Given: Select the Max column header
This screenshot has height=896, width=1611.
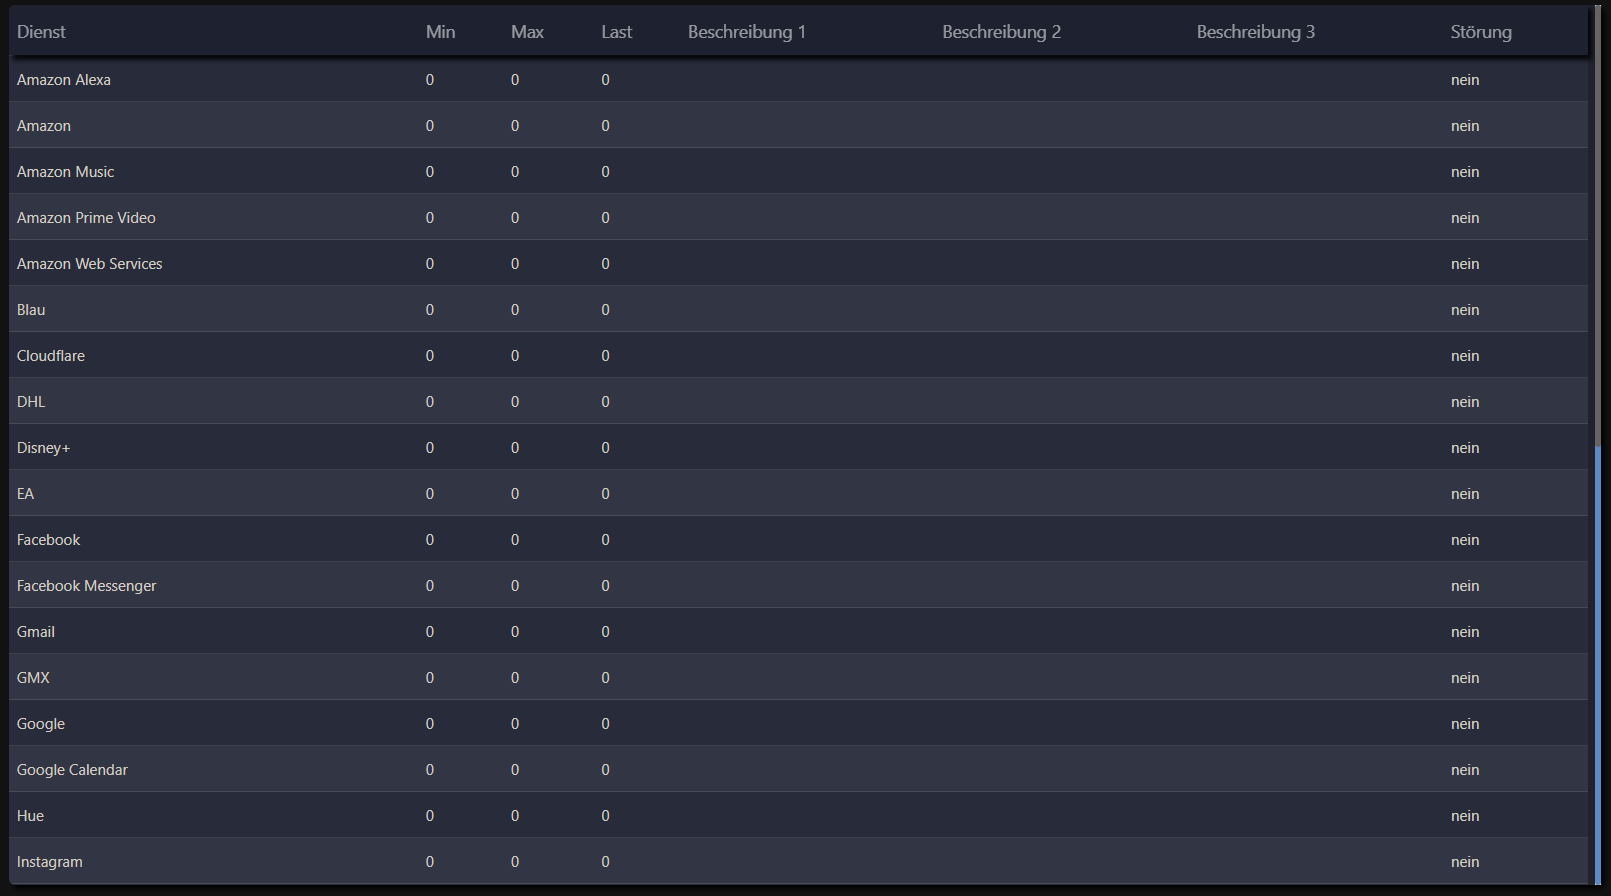Looking at the screenshot, I should click(527, 32).
